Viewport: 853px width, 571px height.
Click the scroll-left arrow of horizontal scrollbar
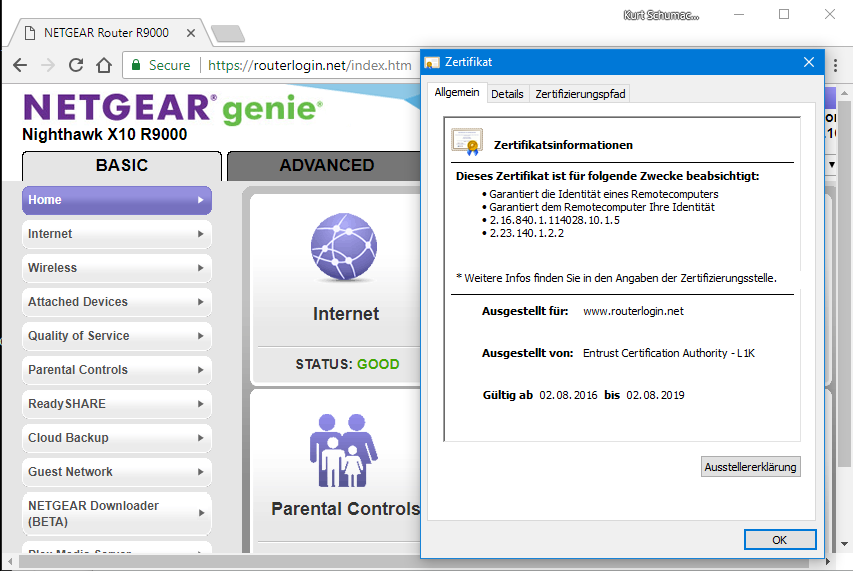pyautogui.click(x=10, y=561)
